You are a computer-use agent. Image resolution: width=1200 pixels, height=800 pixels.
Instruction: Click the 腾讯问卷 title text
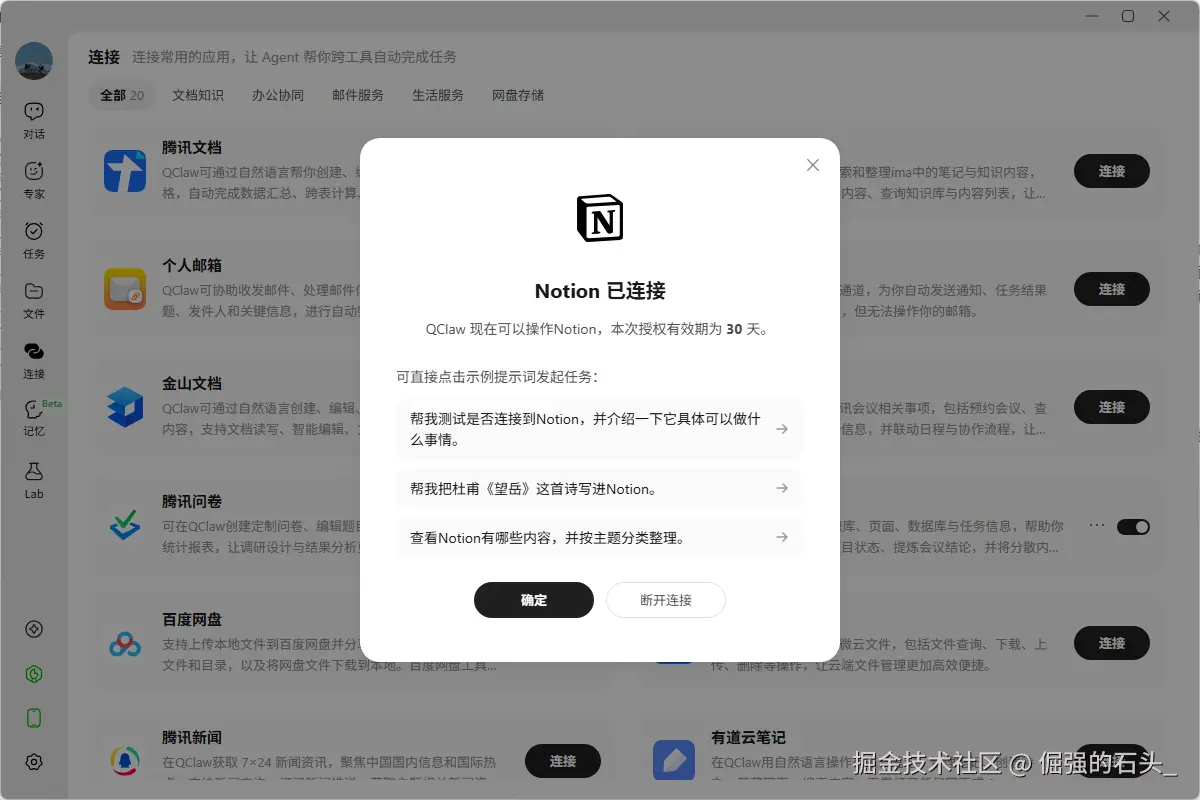pos(192,502)
